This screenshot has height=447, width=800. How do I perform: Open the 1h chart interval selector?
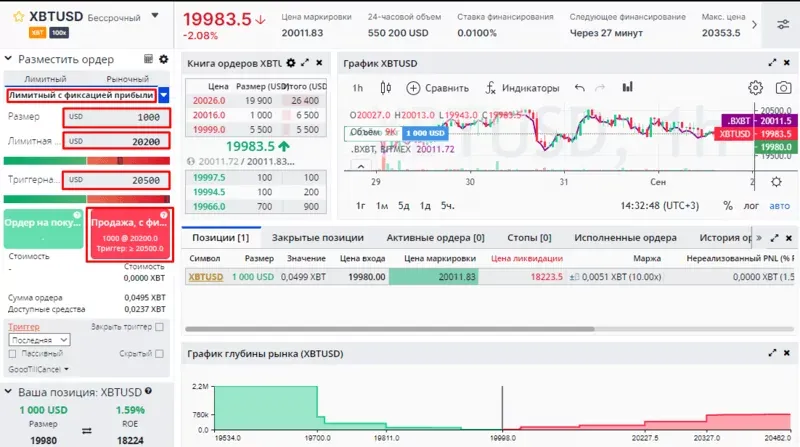[x=358, y=88]
